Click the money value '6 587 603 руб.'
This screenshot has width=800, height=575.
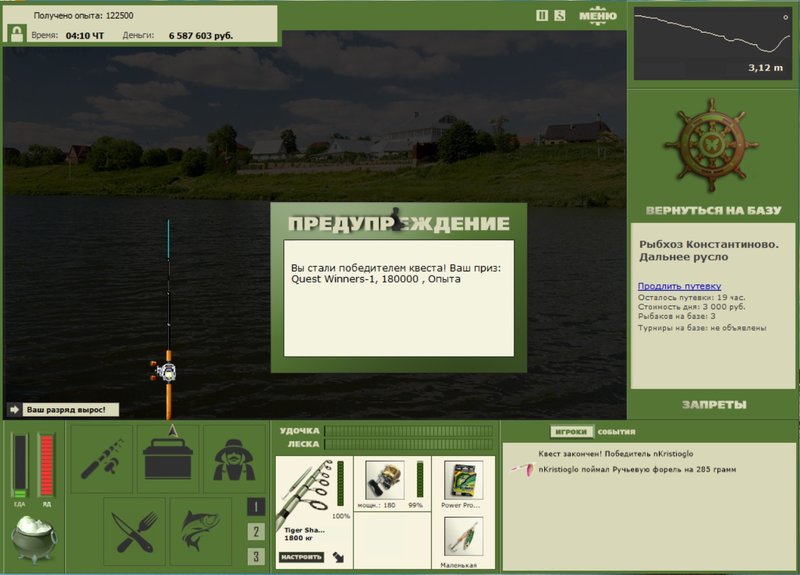[x=201, y=36]
